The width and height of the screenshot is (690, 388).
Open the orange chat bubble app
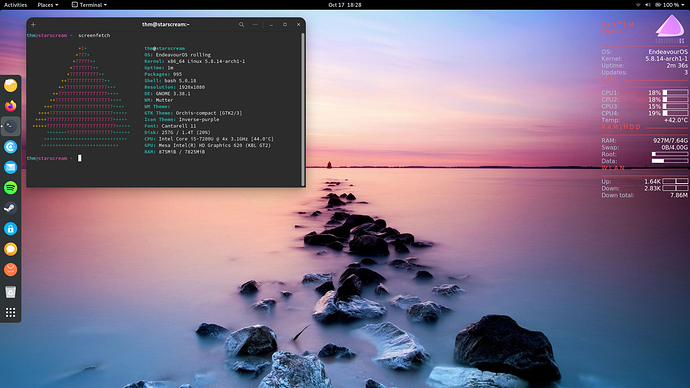11,249
